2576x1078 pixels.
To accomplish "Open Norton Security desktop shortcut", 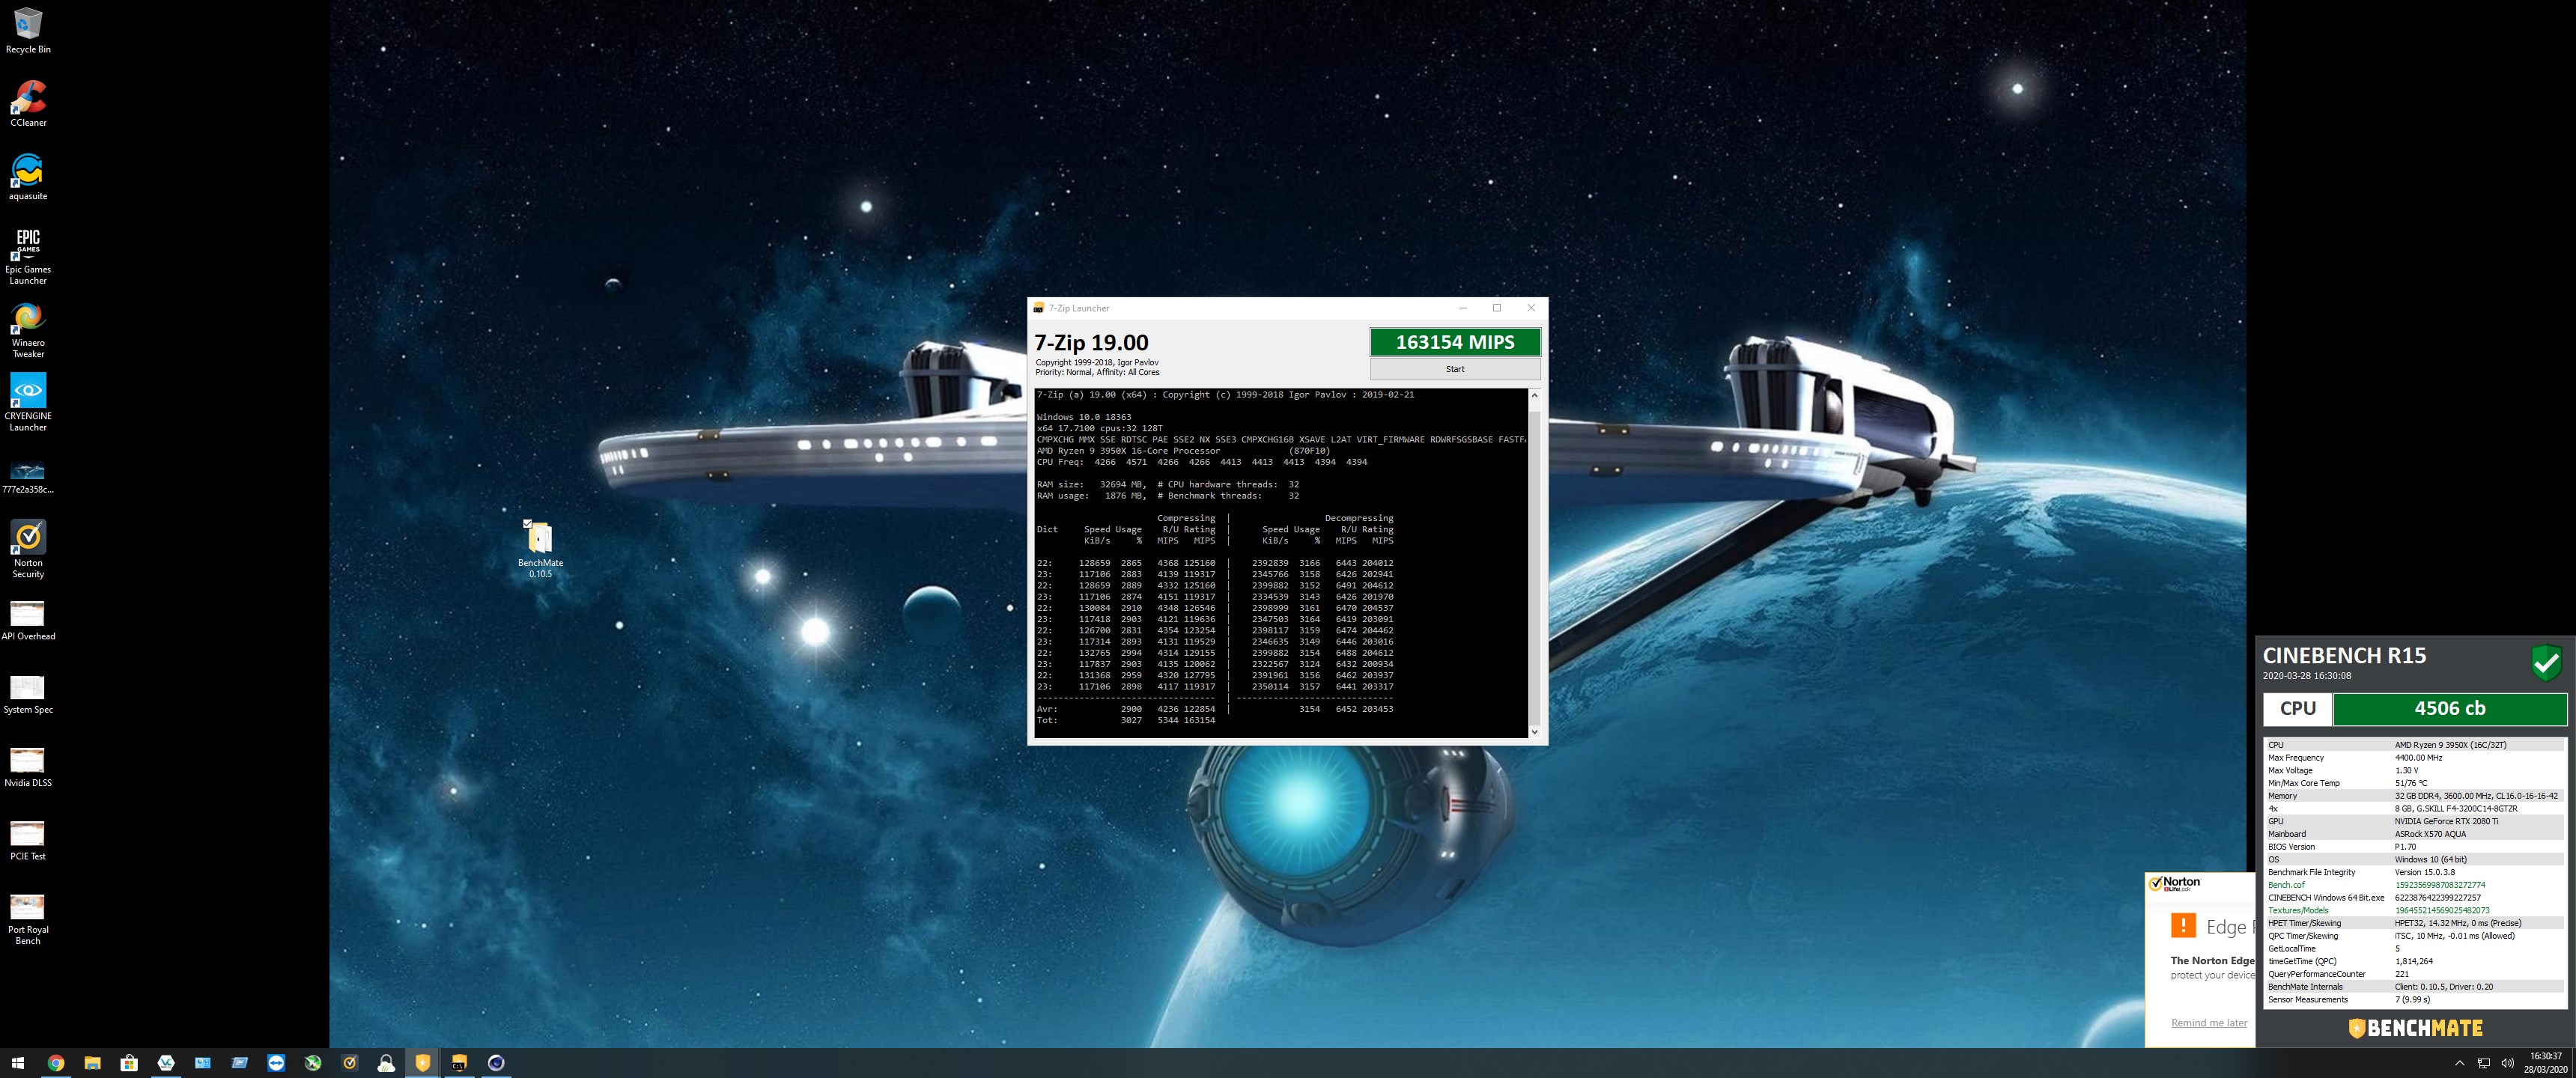I will (28, 549).
